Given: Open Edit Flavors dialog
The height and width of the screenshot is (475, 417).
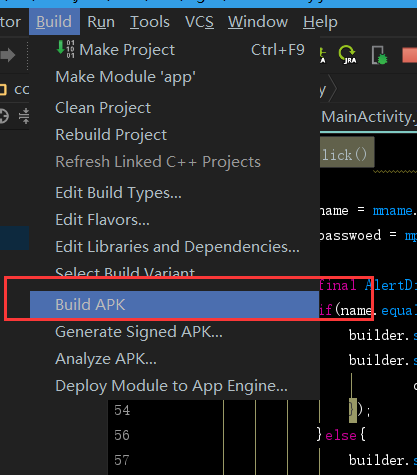Looking at the screenshot, I should (x=174, y=220).
